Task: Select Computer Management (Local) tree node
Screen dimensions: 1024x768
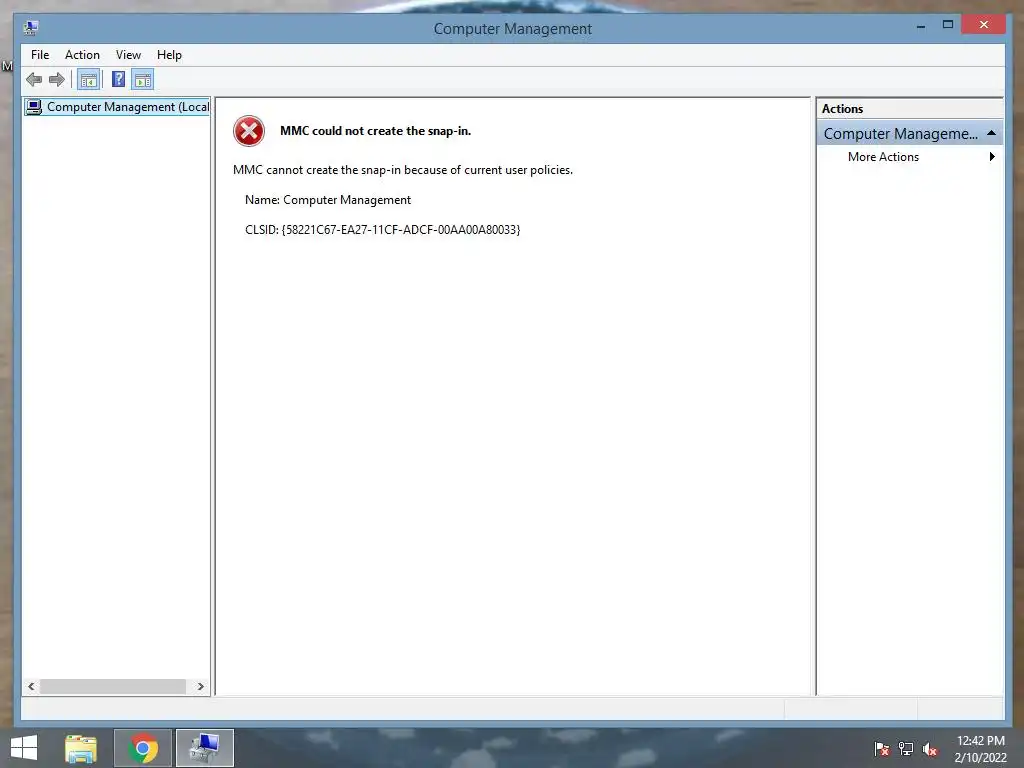Action: (x=117, y=106)
